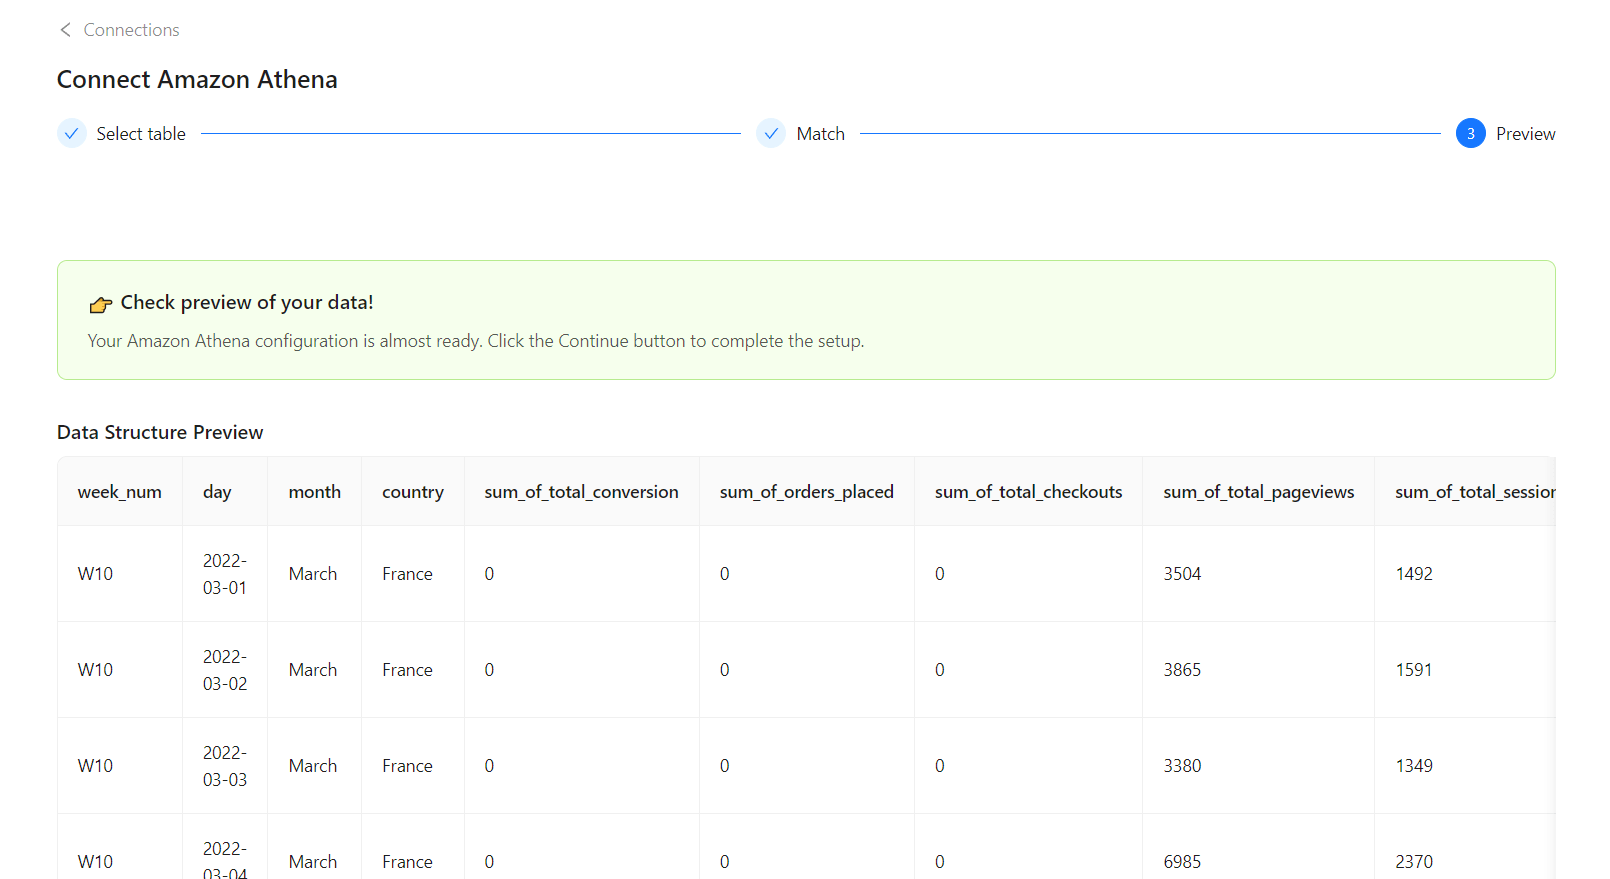
Task: Click the date cell 2022-03-03
Action: coord(225,766)
